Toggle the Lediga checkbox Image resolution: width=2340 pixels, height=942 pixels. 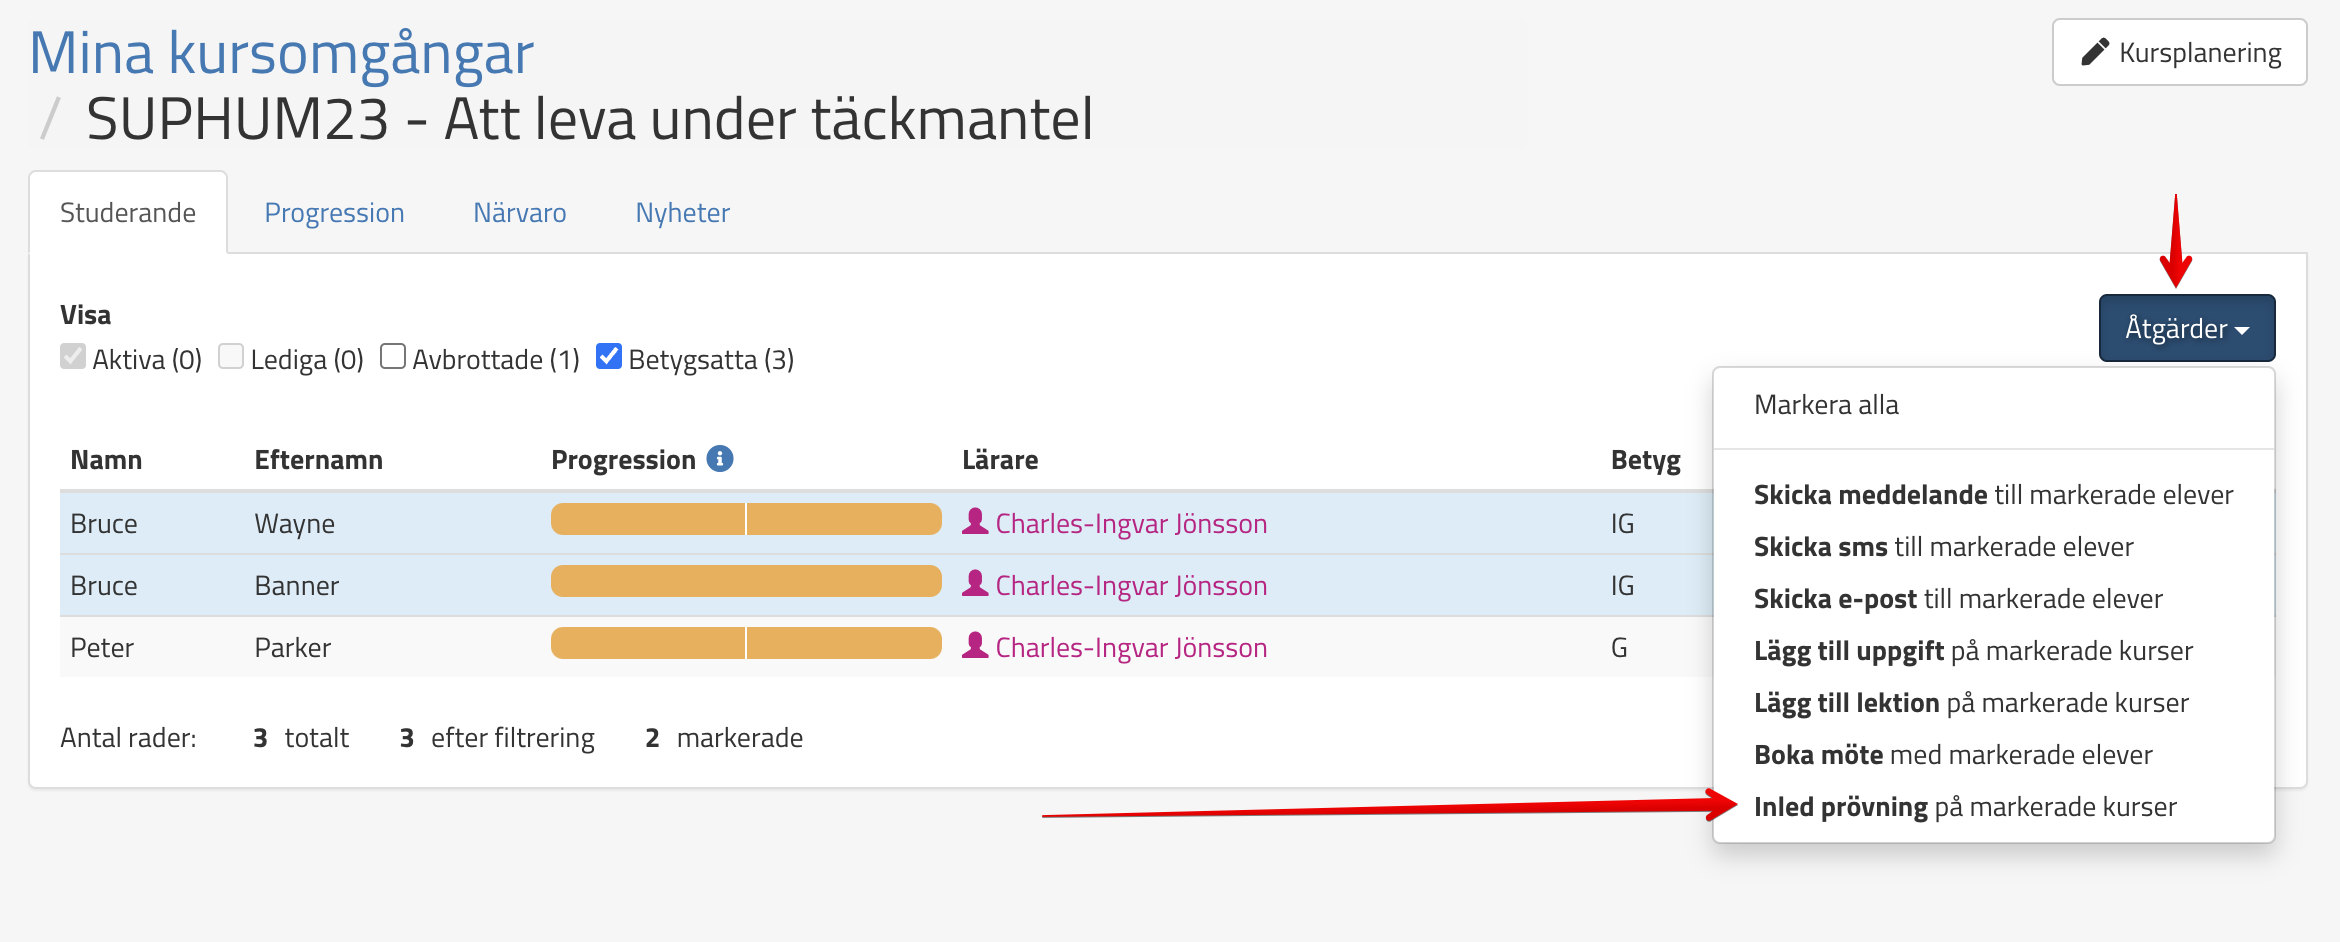(x=231, y=357)
